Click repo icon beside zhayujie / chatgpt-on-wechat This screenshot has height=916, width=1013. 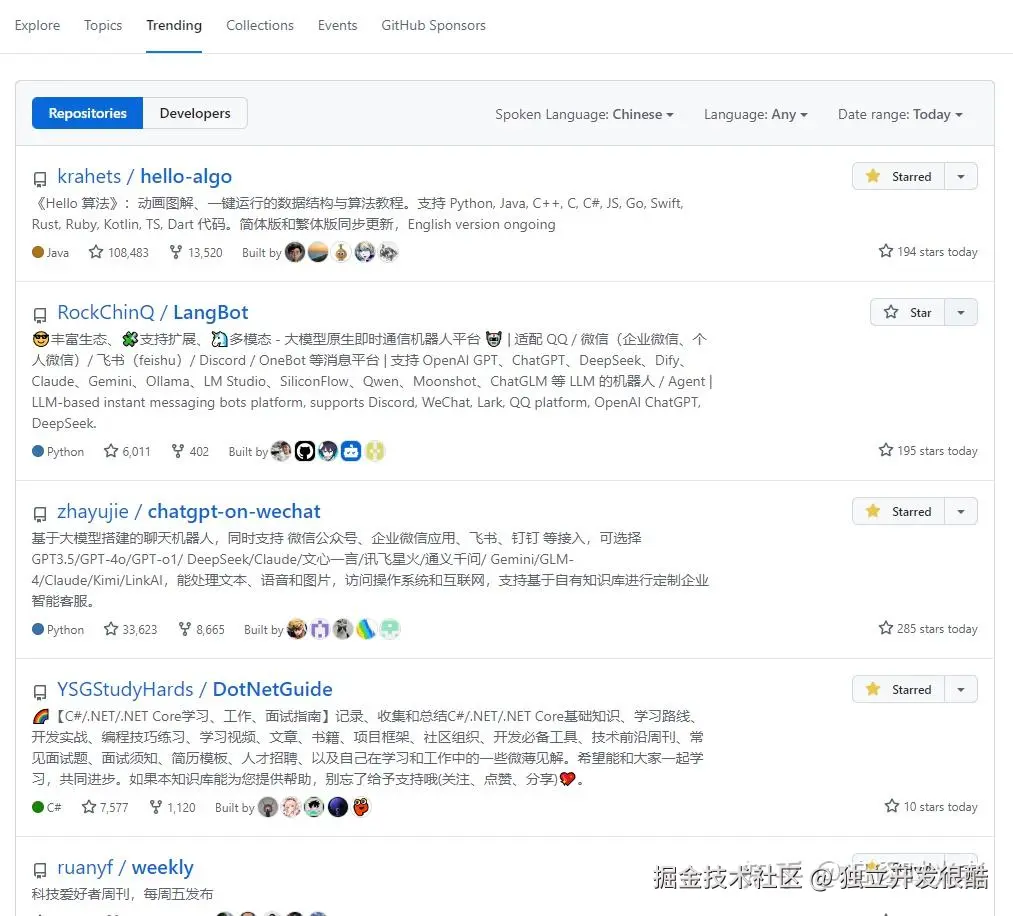(x=40, y=514)
